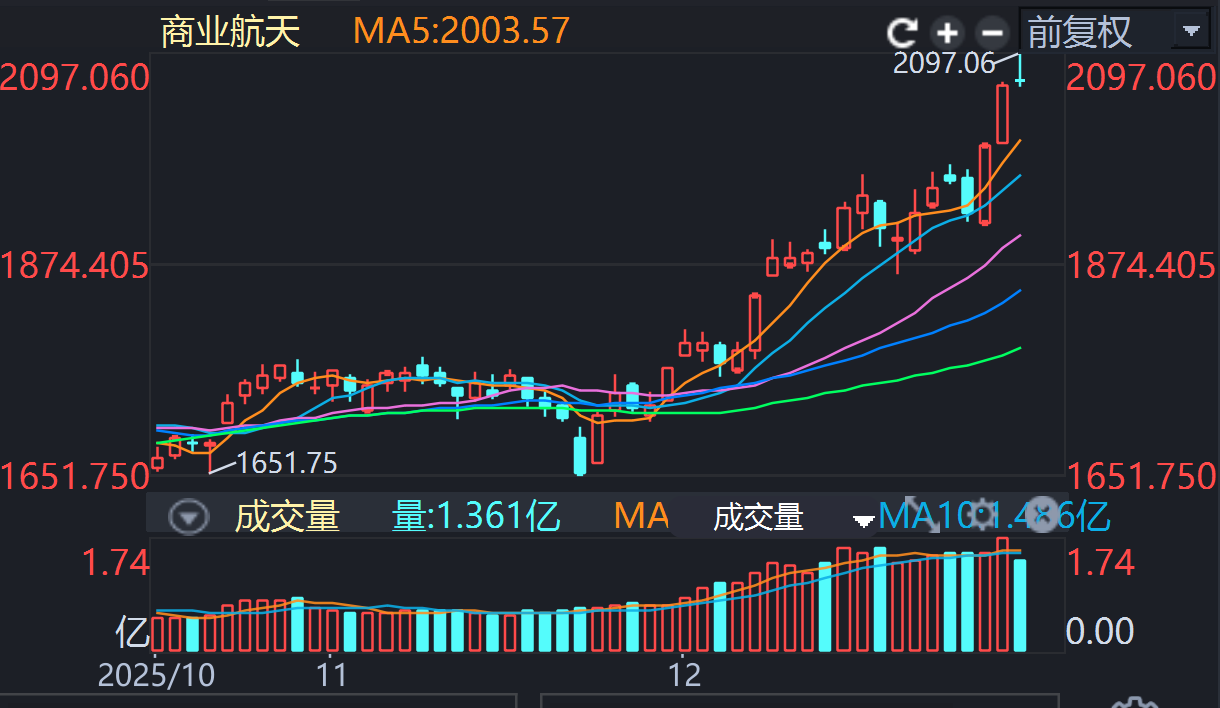
Task: Click the 11 month label on date axis
Action: (331, 674)
